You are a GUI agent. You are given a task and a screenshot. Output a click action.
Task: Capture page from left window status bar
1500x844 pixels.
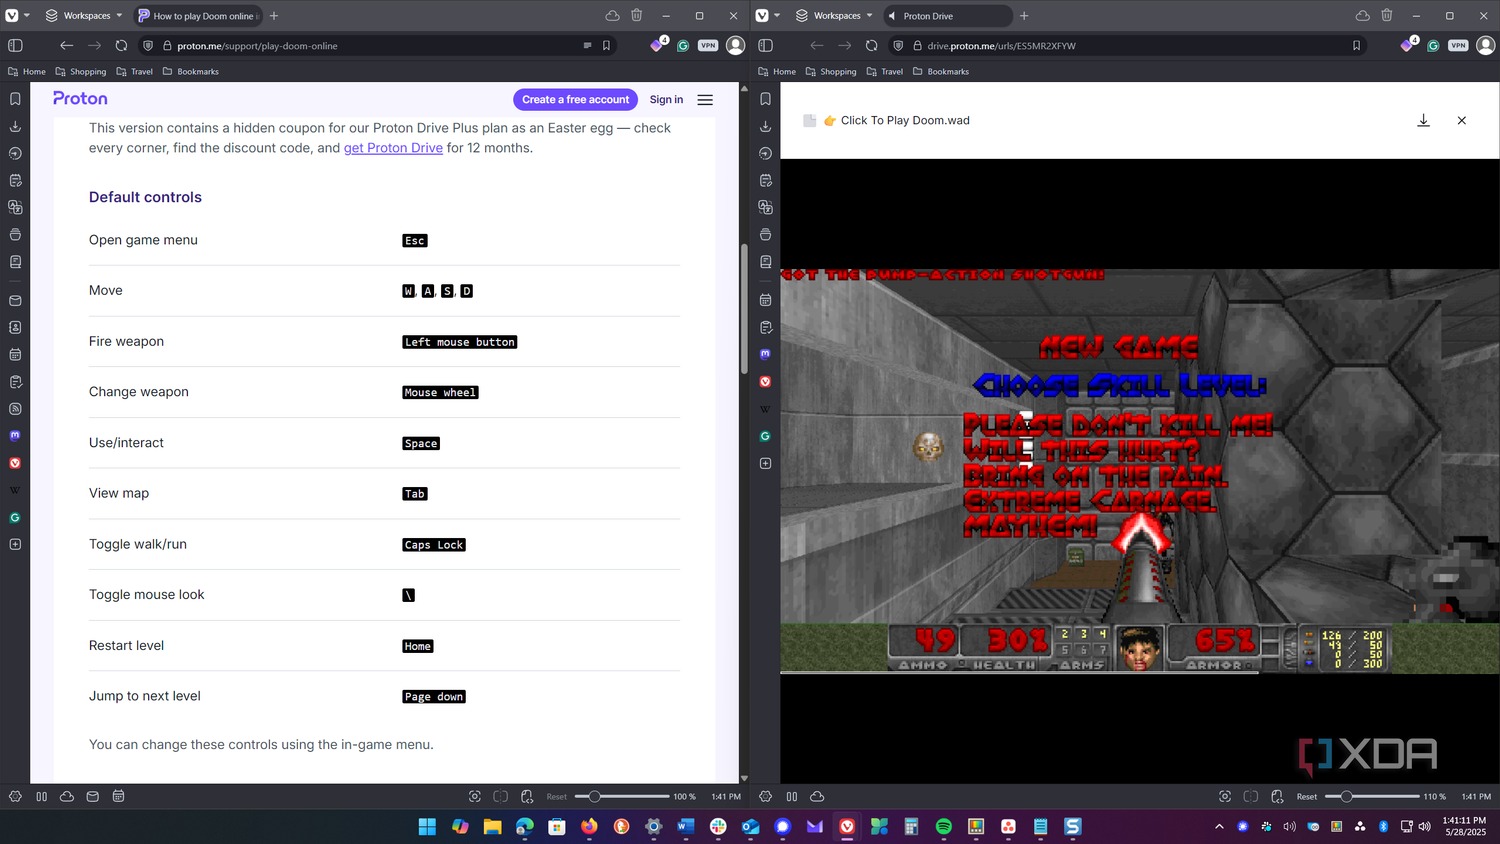pyautogui.click(x=475, y=796)
